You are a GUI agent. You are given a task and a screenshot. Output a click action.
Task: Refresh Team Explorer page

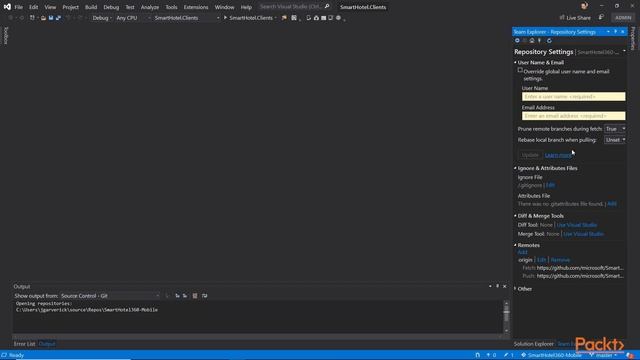click(549, 40)
